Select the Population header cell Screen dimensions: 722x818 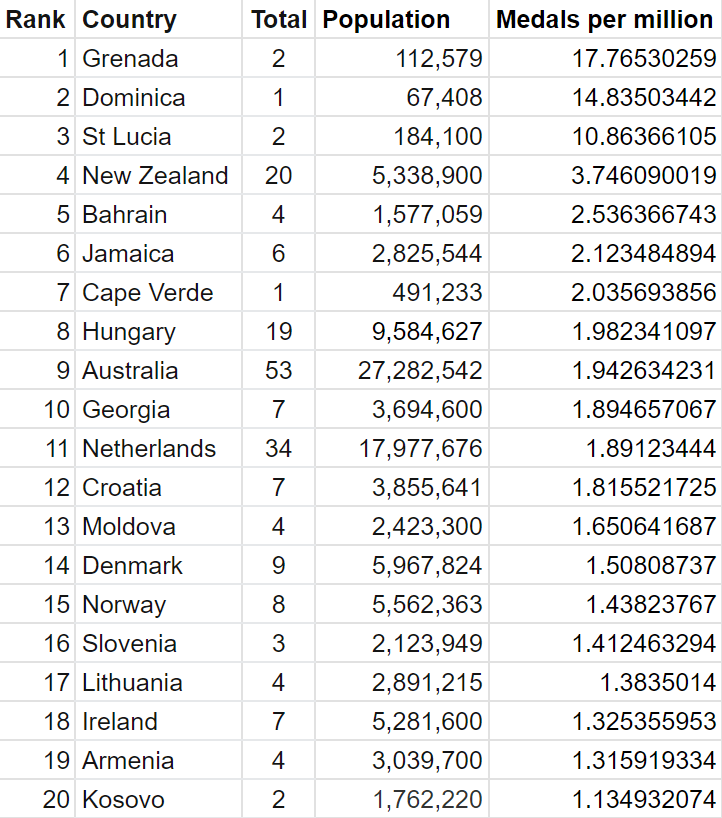[387, 20]
